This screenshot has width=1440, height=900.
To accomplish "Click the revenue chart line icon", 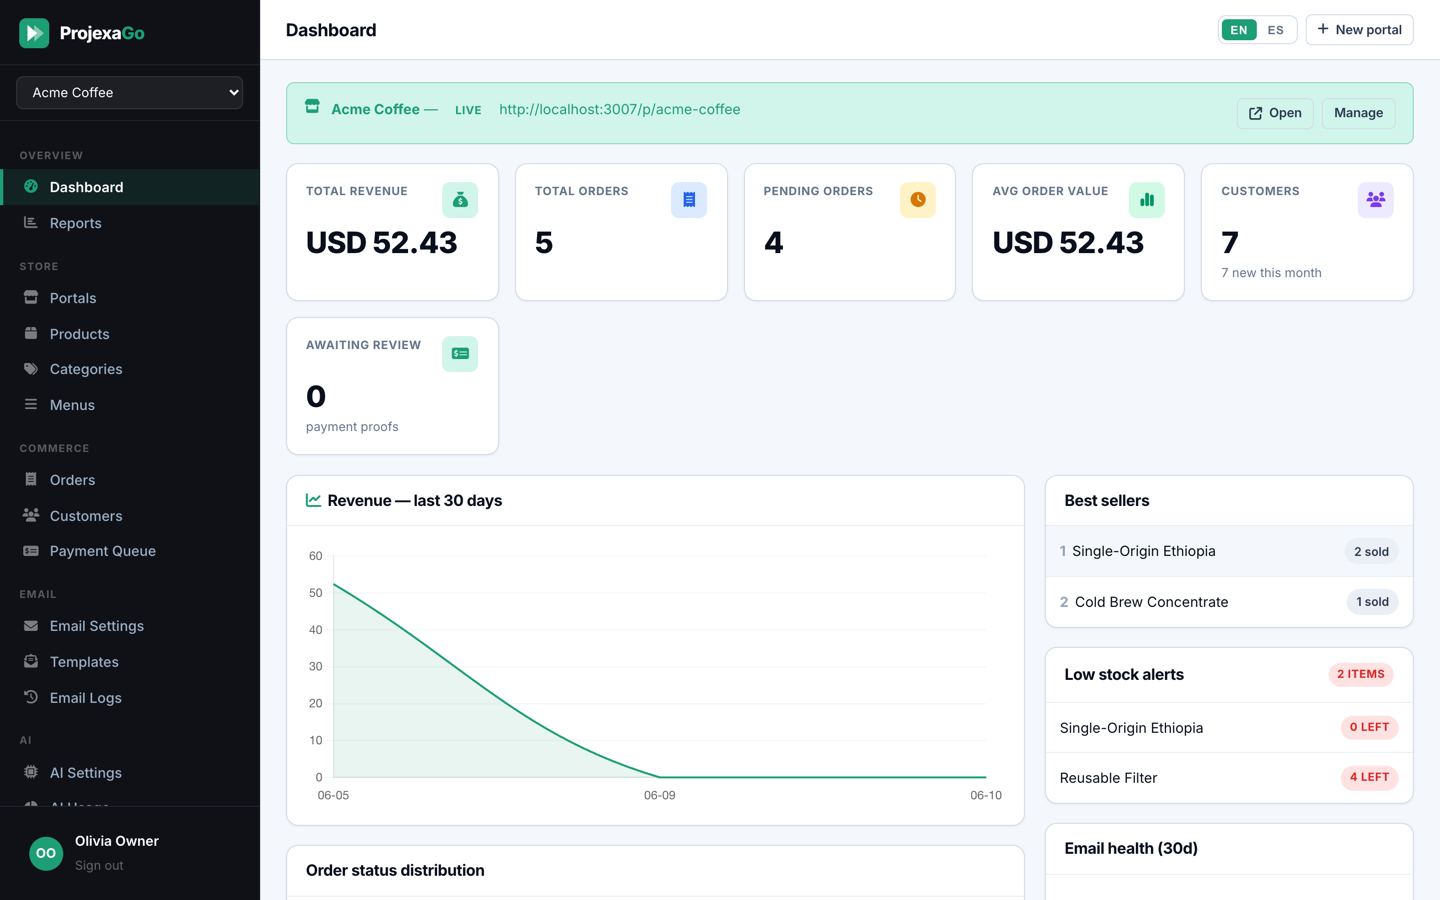I will [x=313, y=500].
